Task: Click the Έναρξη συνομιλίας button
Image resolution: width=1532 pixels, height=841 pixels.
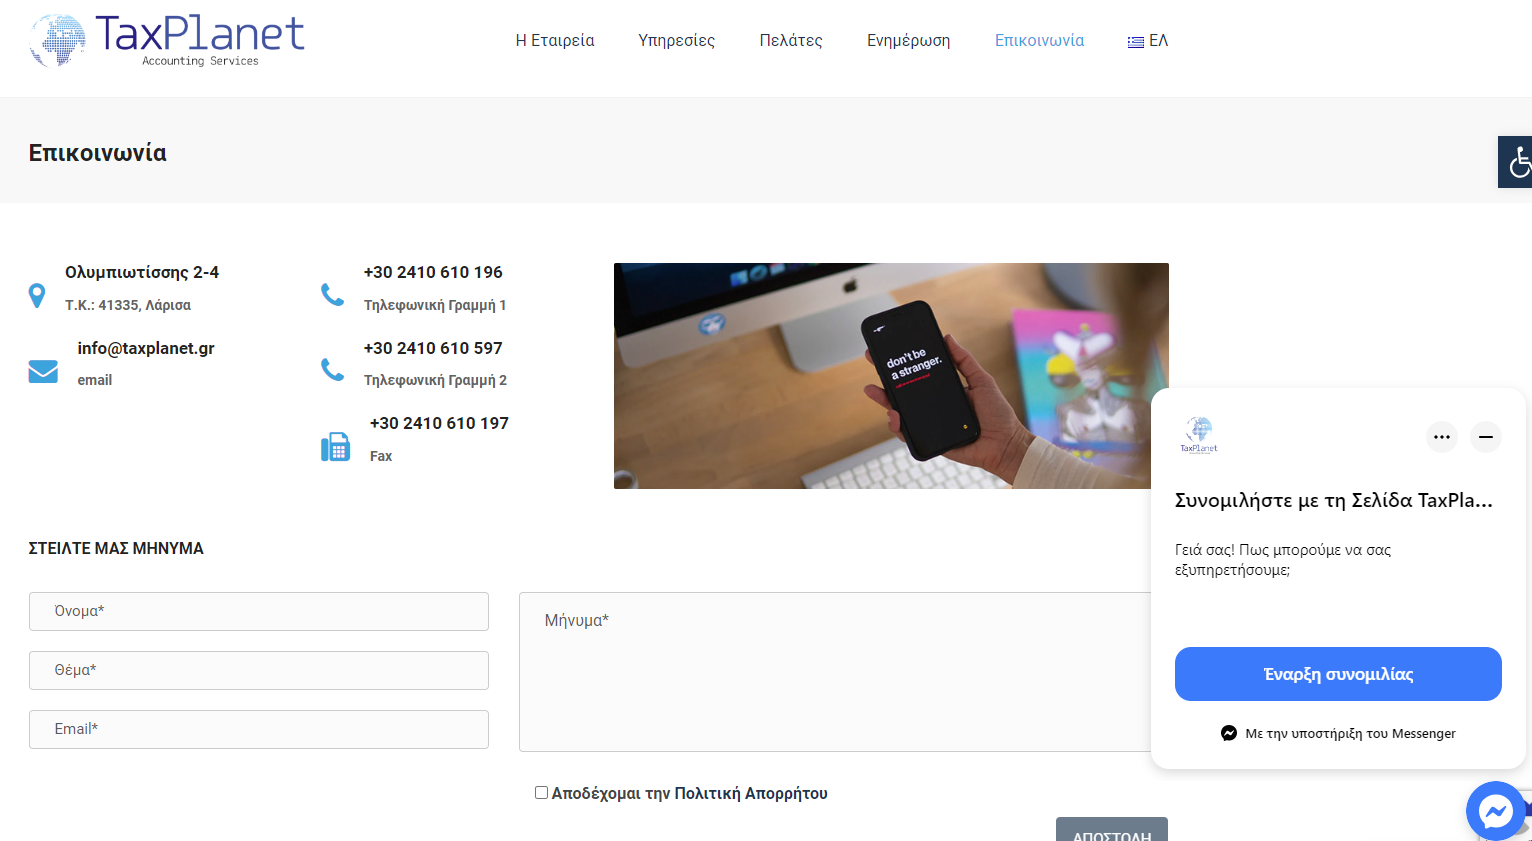Action: [x=1338, y=674]
